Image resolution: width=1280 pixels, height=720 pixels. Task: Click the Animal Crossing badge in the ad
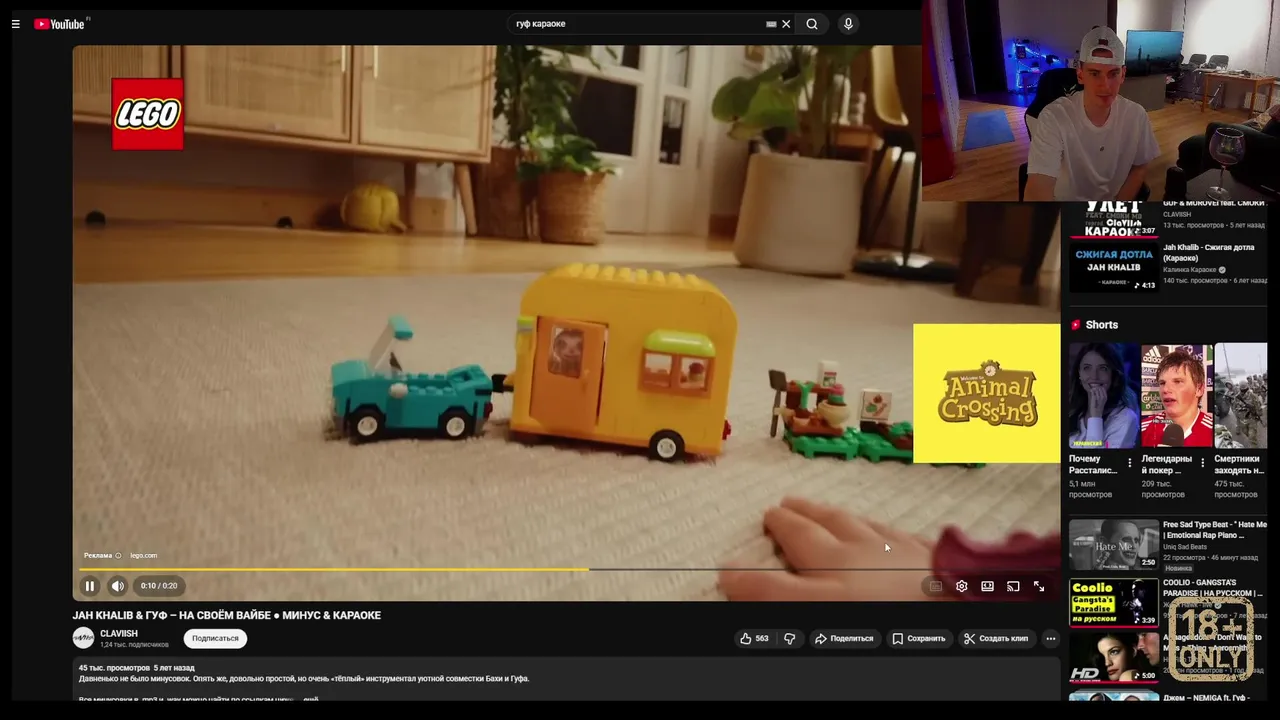coord(987,393)
